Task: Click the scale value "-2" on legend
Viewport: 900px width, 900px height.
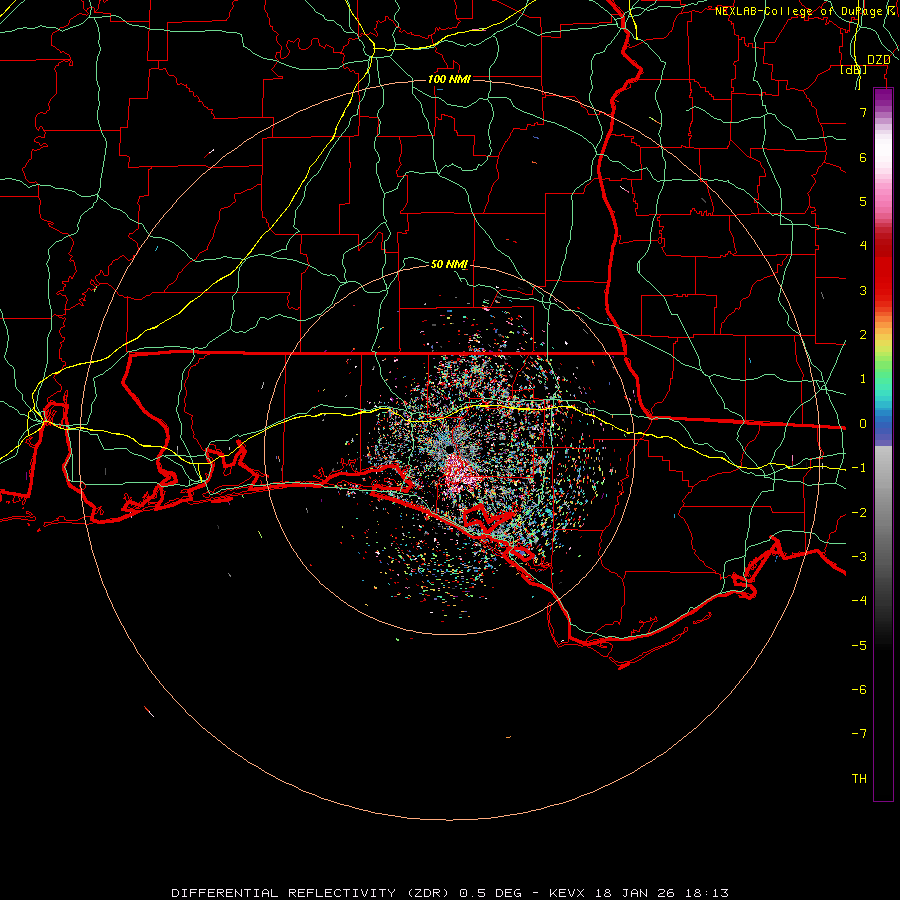Action: [859, 513]
